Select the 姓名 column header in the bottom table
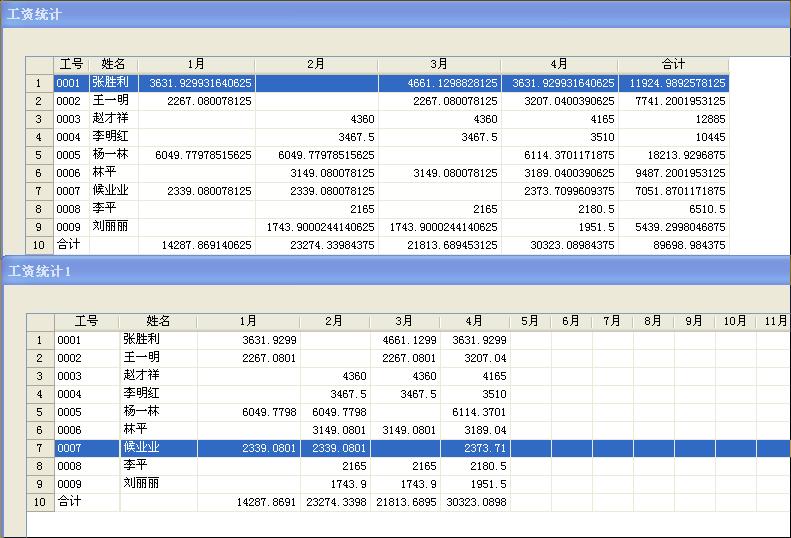This screenshot has height=538, width=791. coord(158,321)
